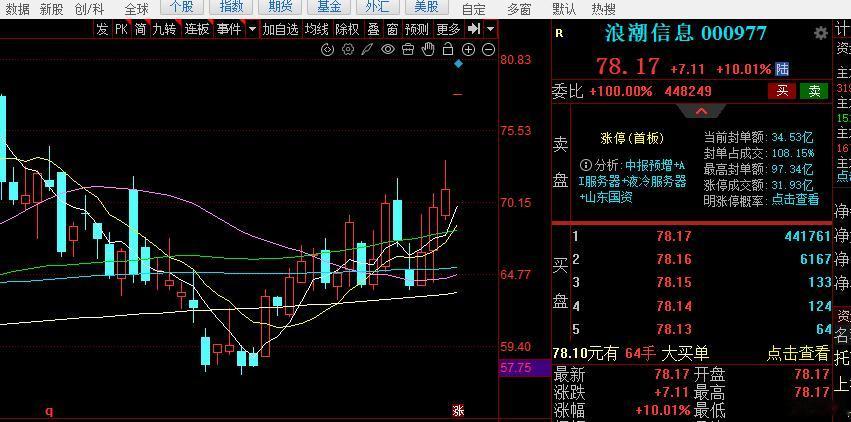
Task: Zoom in with the plus circle icon
Action: pyautogui.click(x=468, y=50)
